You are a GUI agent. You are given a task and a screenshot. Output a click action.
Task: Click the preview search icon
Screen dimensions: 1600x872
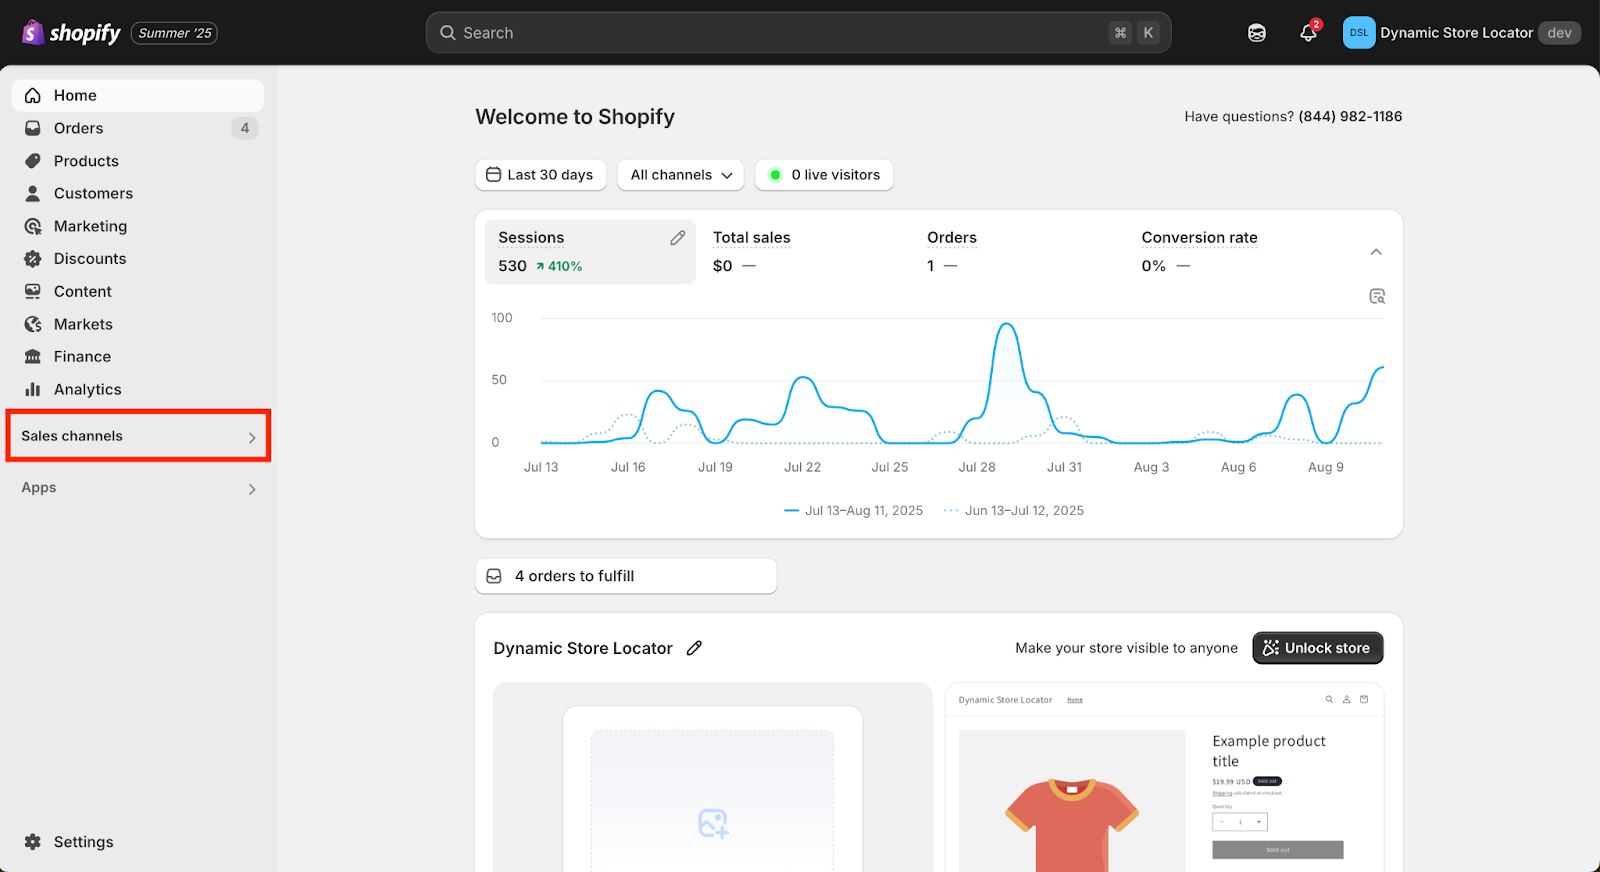[1329, 700]
